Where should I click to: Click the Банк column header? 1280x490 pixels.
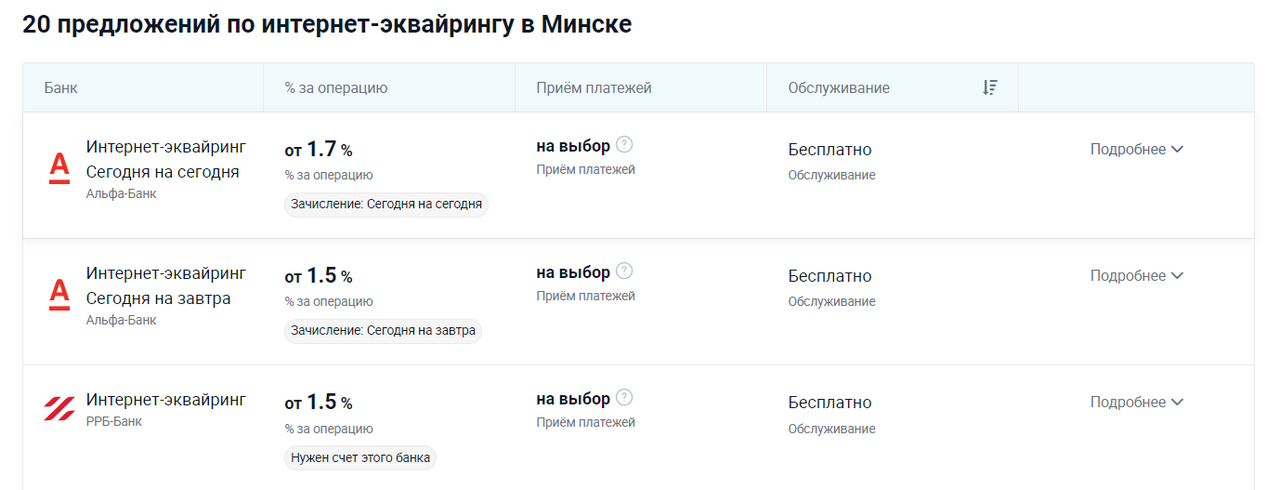pos(61,88)
